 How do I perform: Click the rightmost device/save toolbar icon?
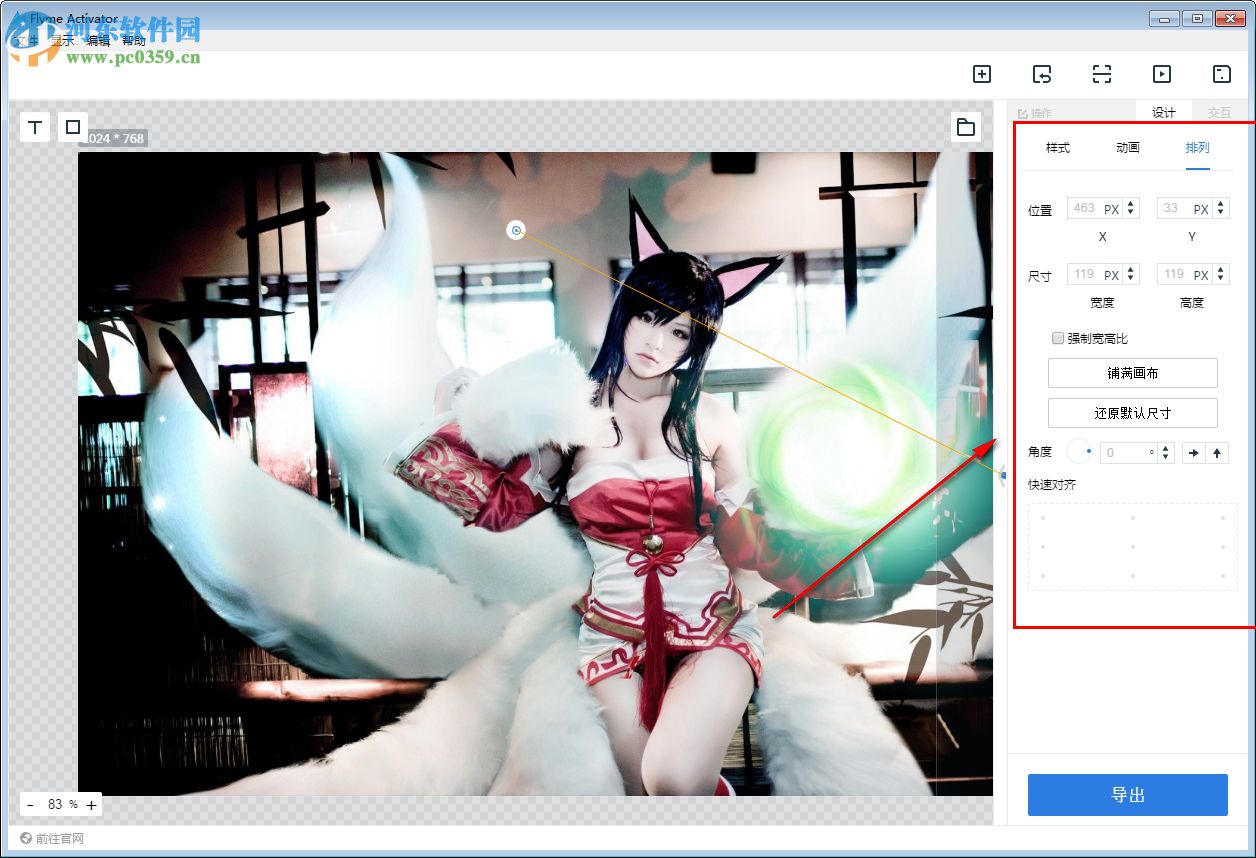point(1221,74)
